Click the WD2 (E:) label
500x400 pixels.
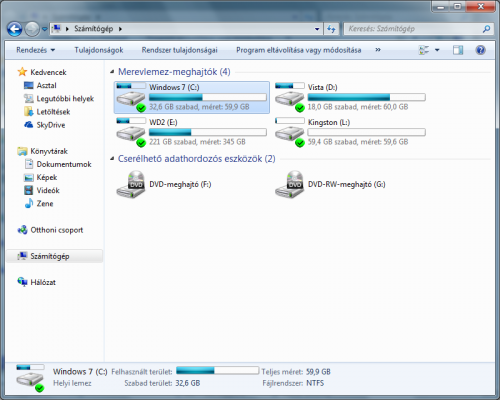coord(163,122)
